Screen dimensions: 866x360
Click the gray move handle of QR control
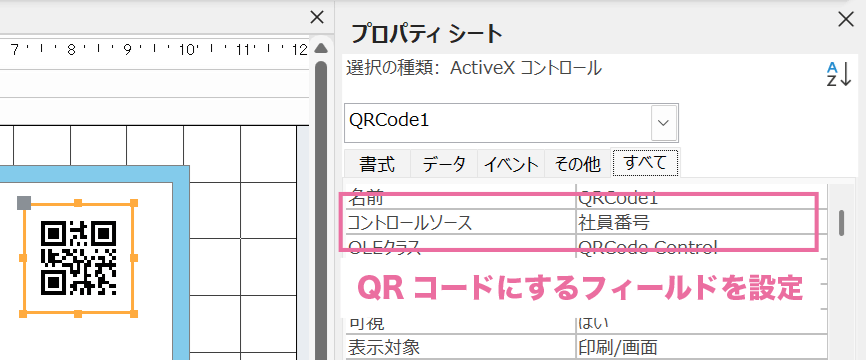[x=24, y=203]
